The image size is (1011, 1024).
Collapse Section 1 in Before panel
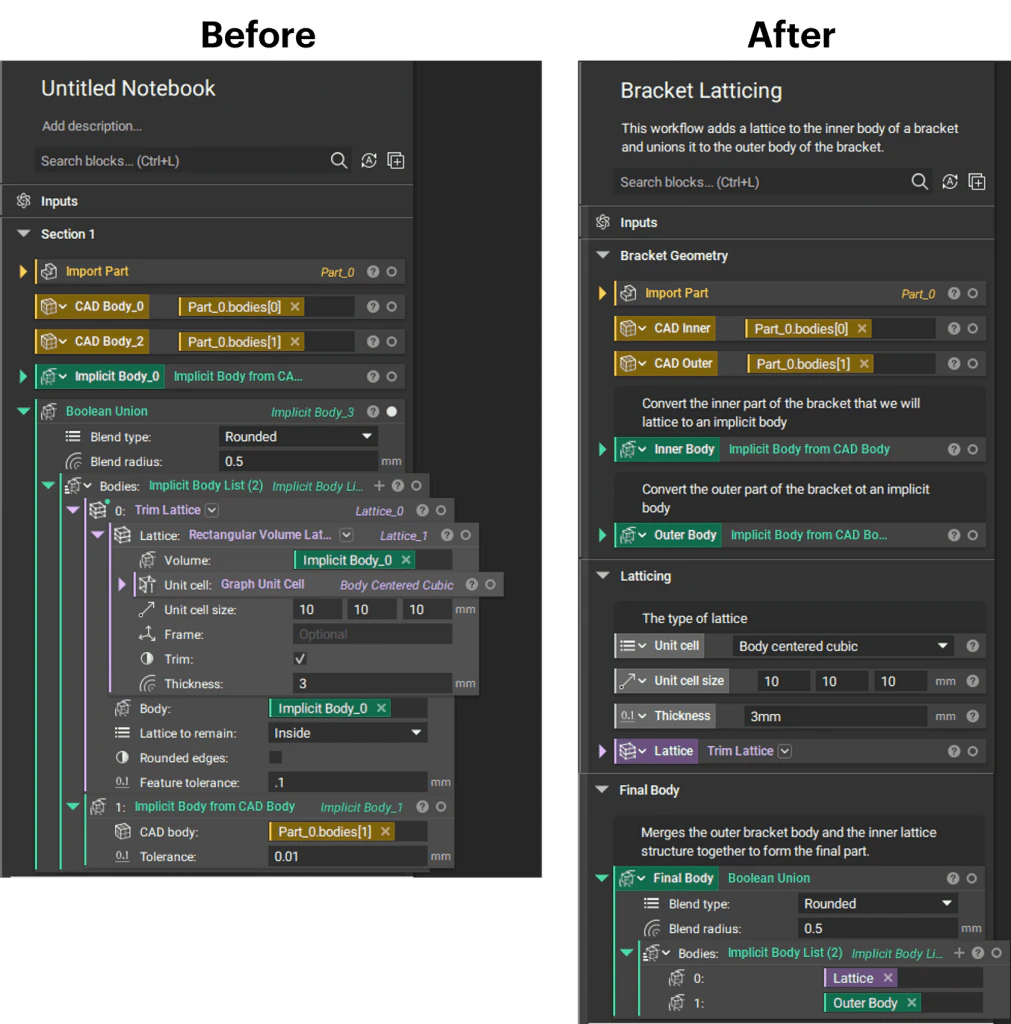(x=24, y=233)
